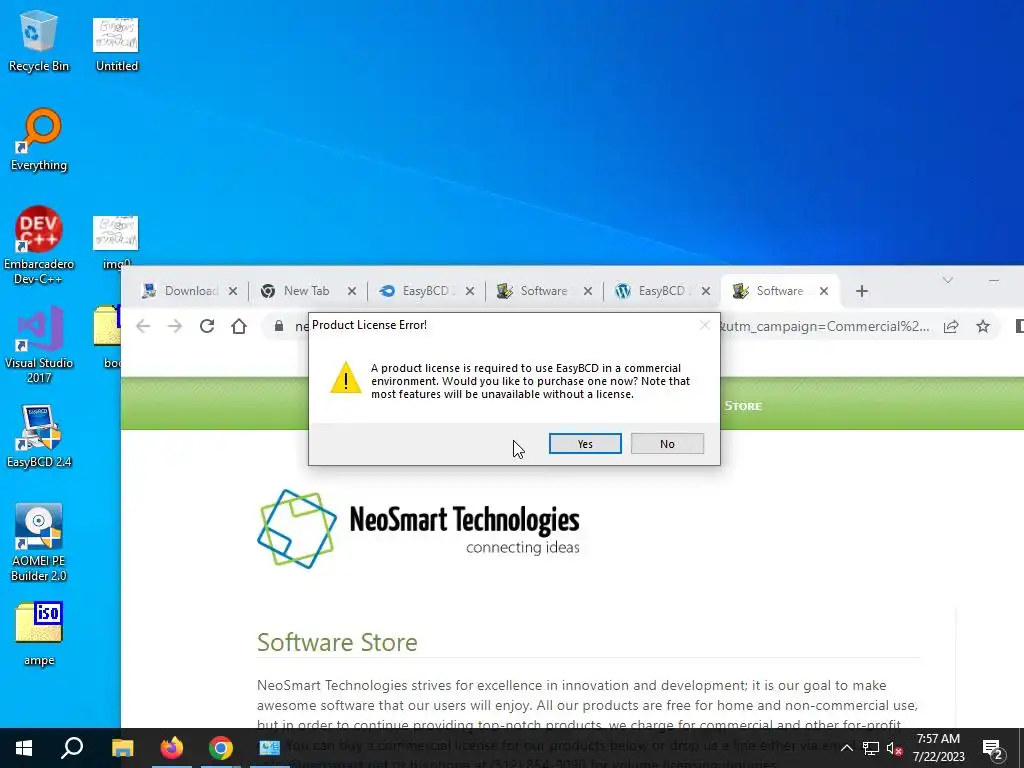Launch EasyBCD 2.4 desktop shortcut

[39, 436]
